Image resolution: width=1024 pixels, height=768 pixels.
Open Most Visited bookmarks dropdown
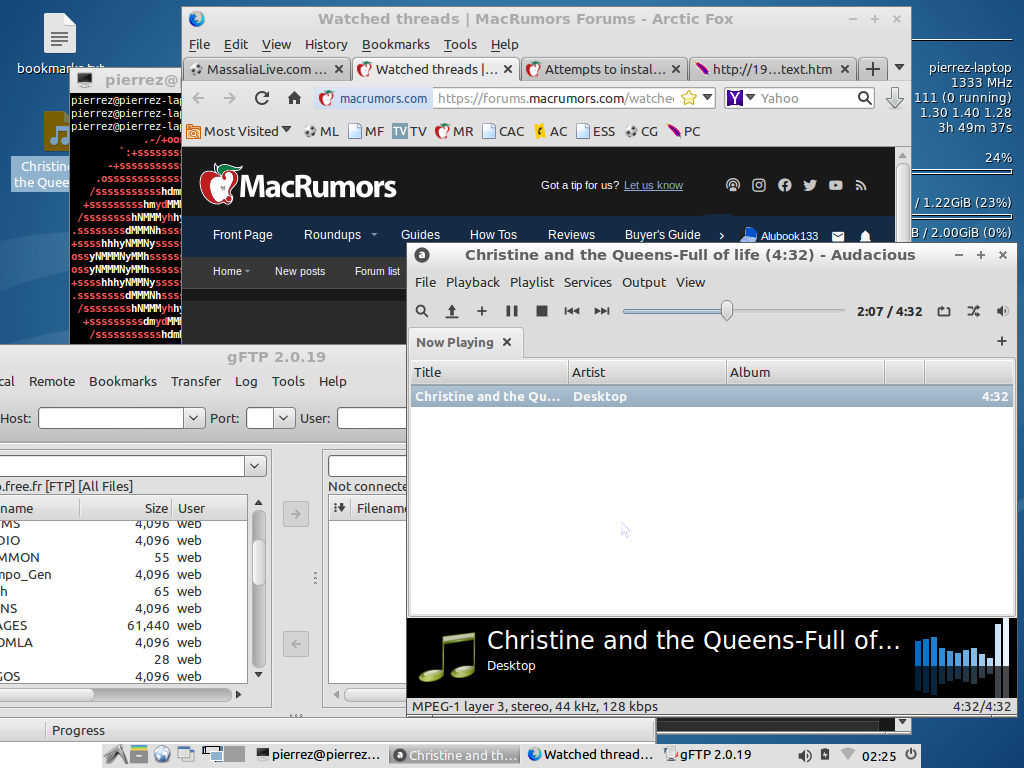point(239,131)
